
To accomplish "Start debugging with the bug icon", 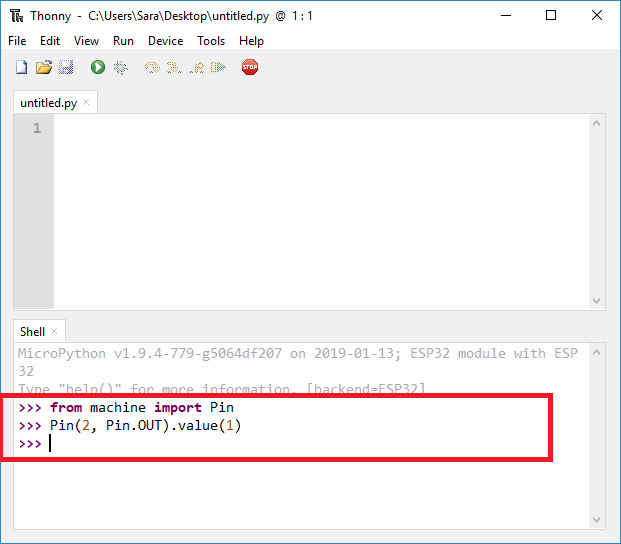I will (x=120, y=67).
